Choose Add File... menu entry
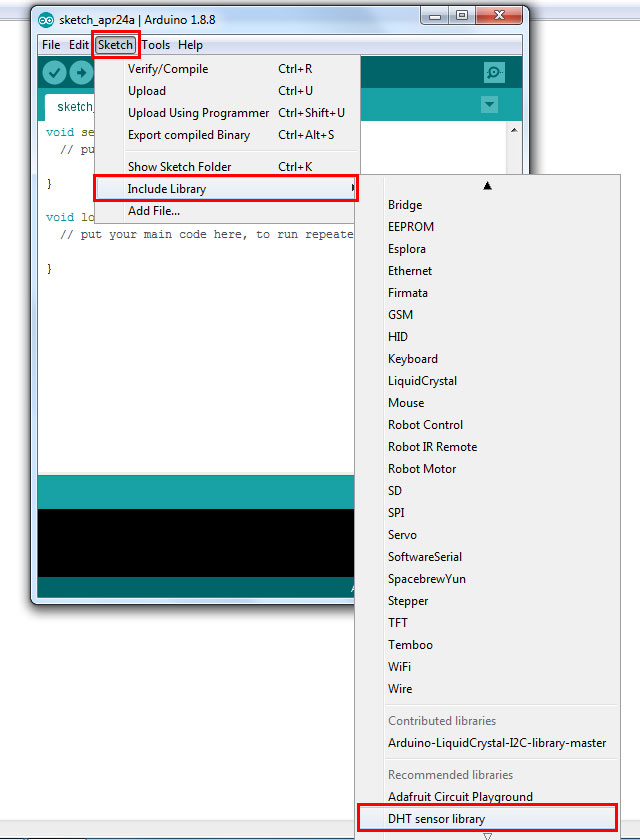 (227, 211)
